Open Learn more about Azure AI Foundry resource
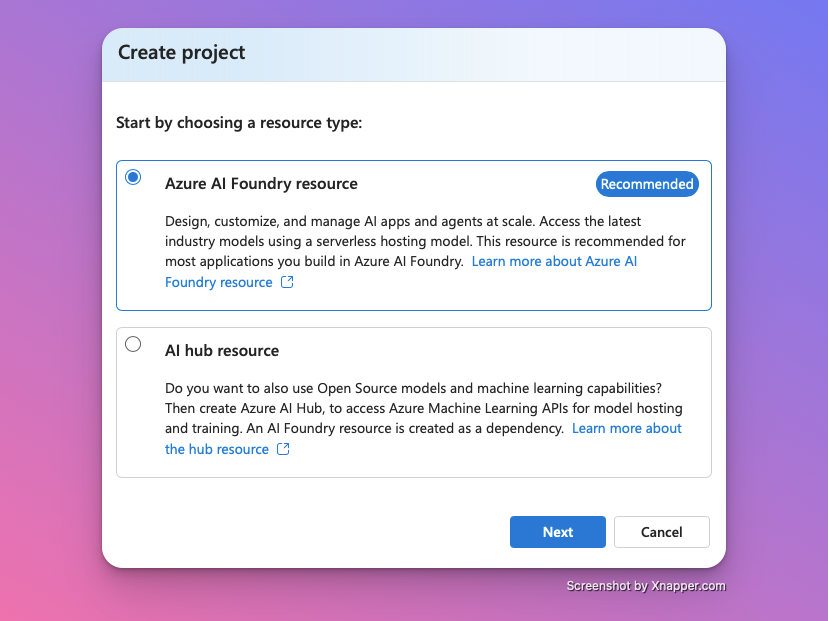This screenshot has width=828, height=621. click(554, 261)
